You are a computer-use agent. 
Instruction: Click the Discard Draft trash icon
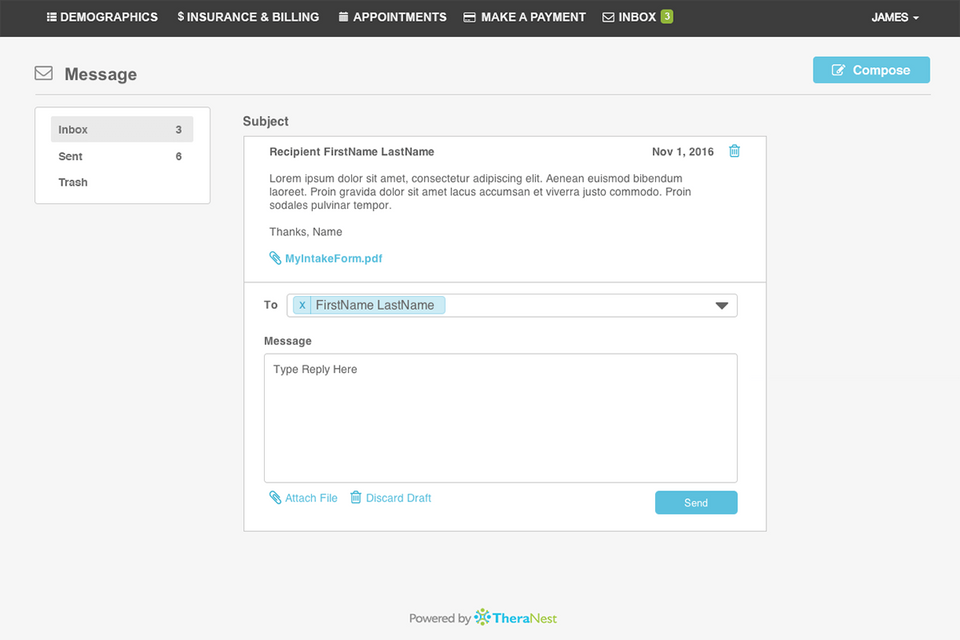[x=355, y=498]
